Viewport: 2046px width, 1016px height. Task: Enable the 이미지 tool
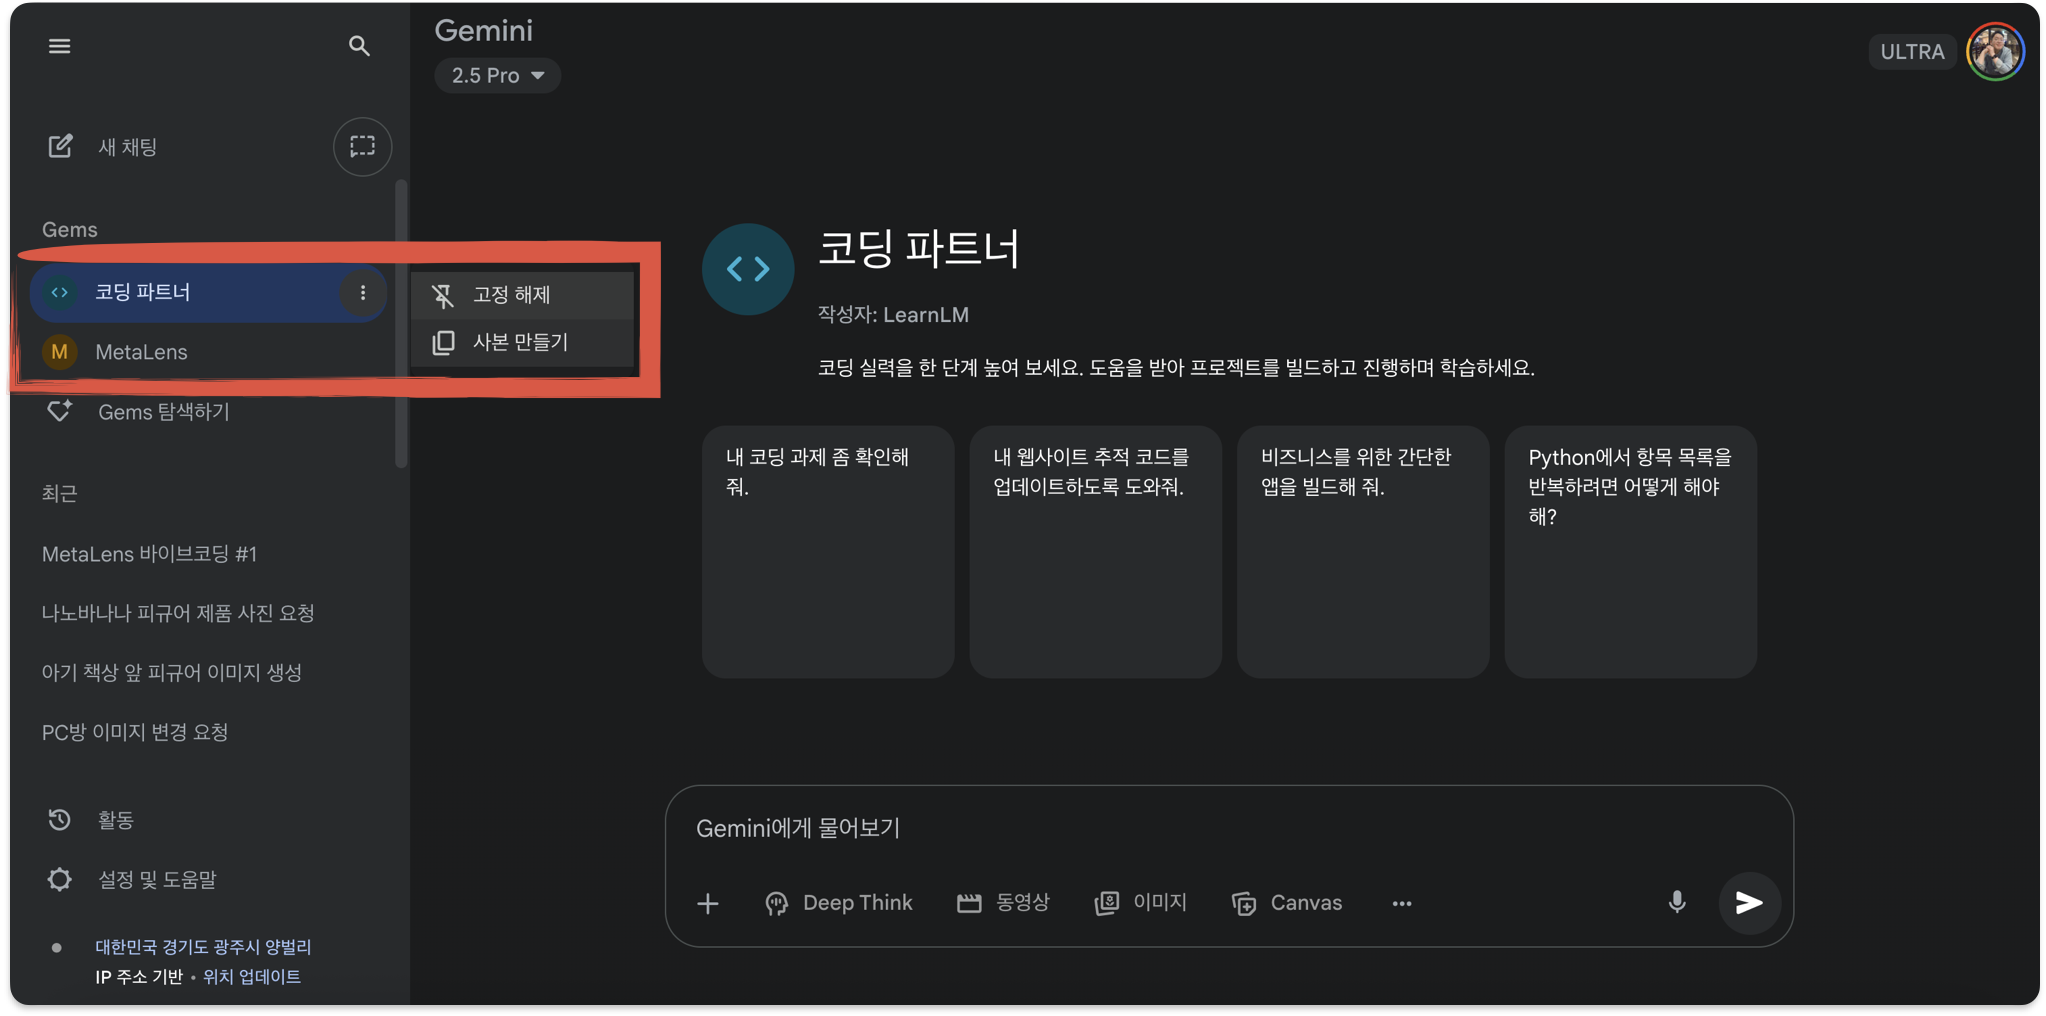point(1140,903)
